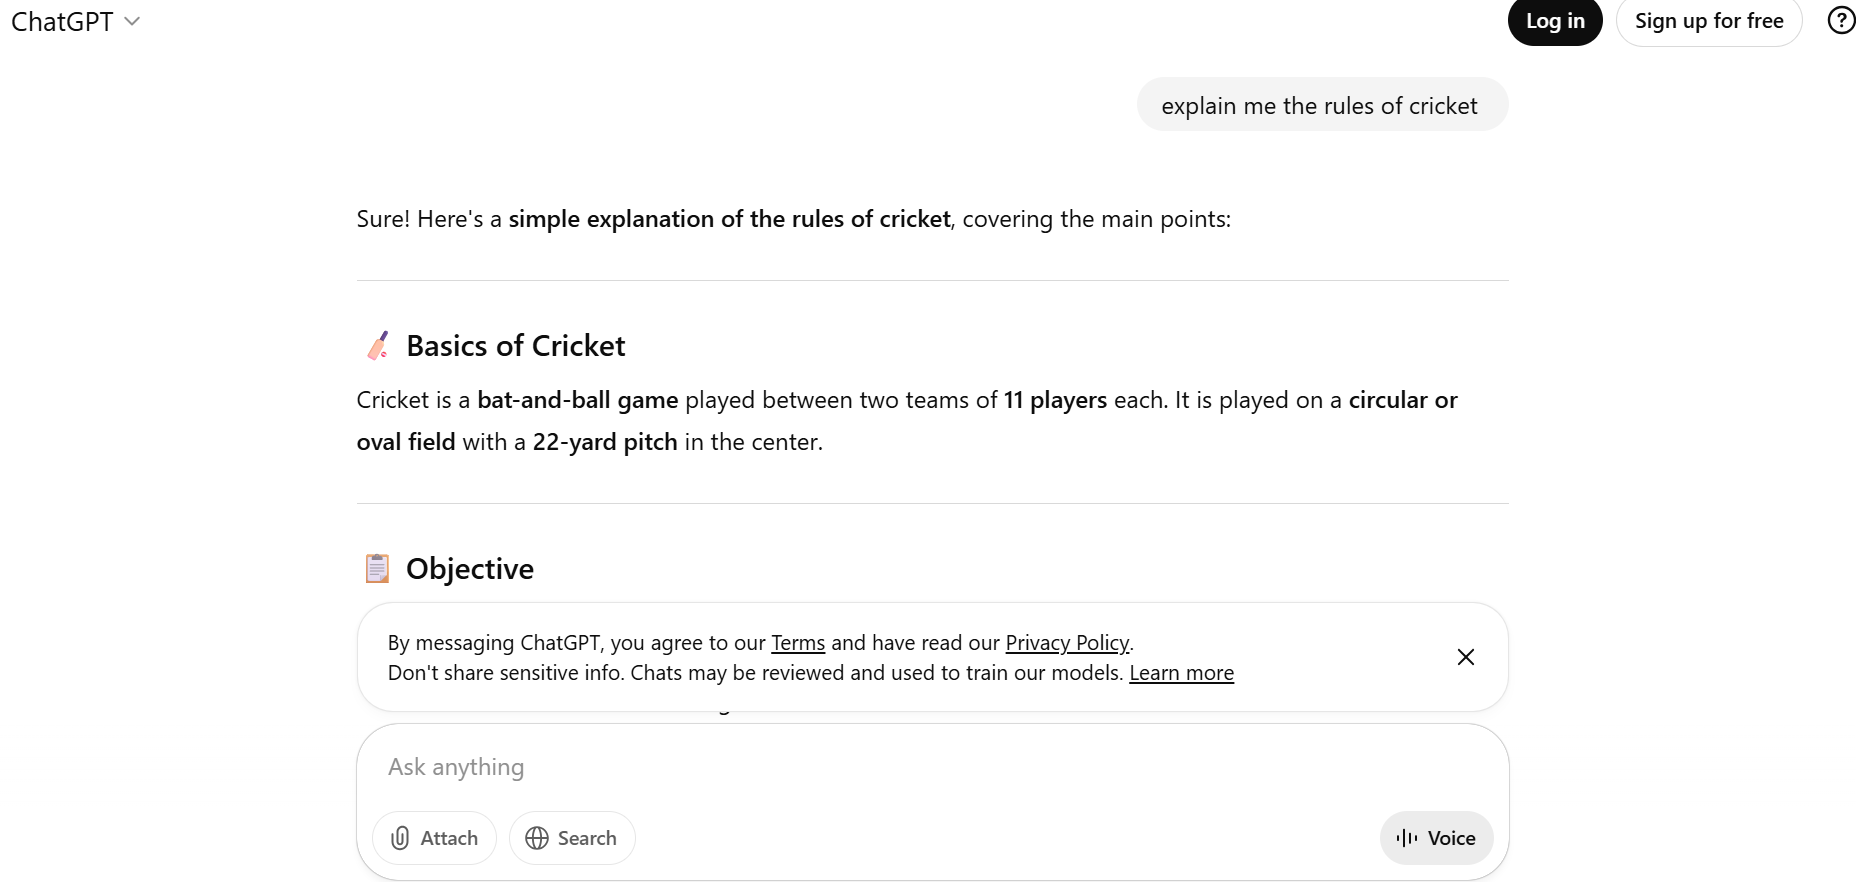Click the globe icon in Search
The image size is (1856, 882).
(x=537, y=838)
